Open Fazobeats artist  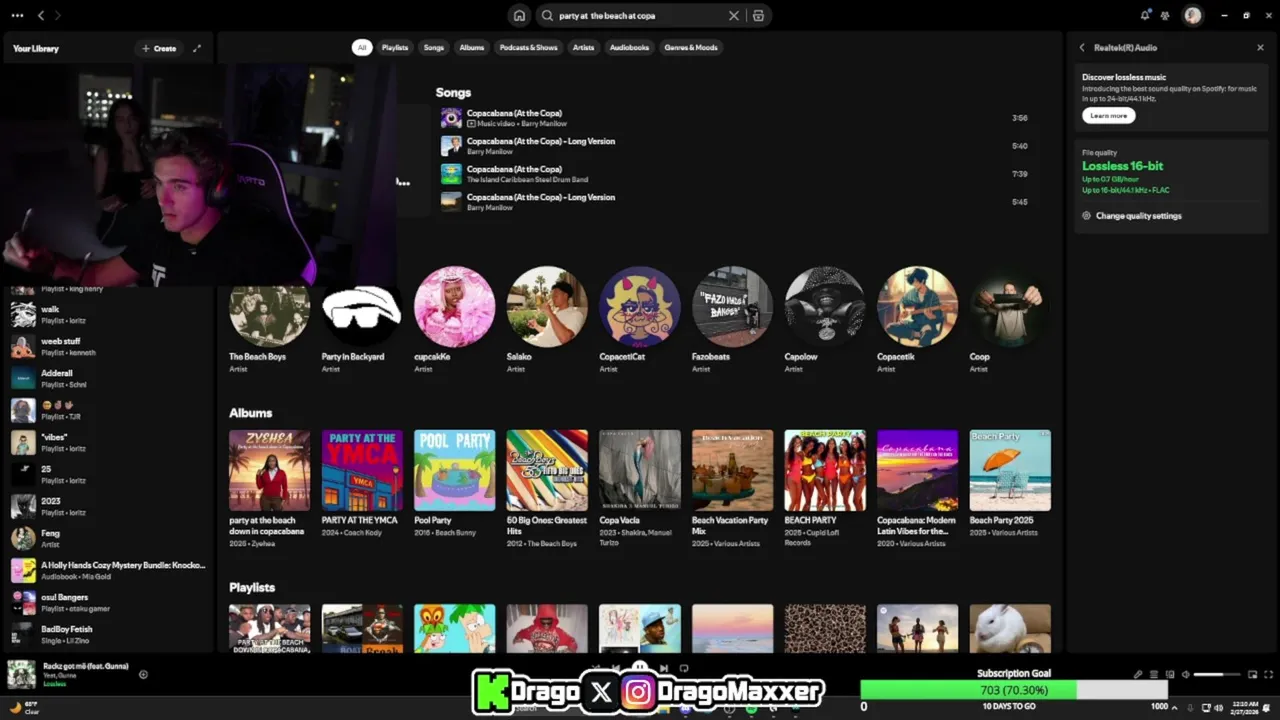(732, 319)
